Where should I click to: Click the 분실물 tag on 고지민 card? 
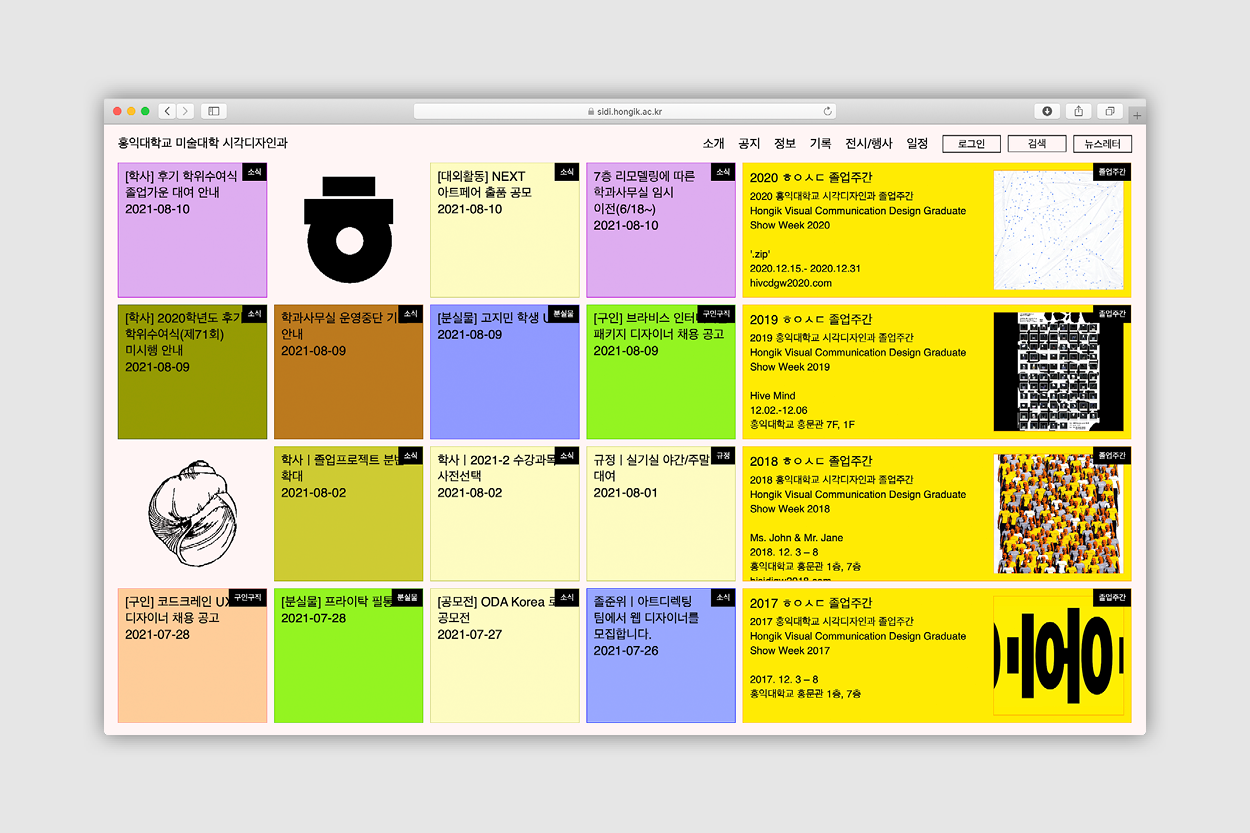pyautogui.click(x=563, y=313)
